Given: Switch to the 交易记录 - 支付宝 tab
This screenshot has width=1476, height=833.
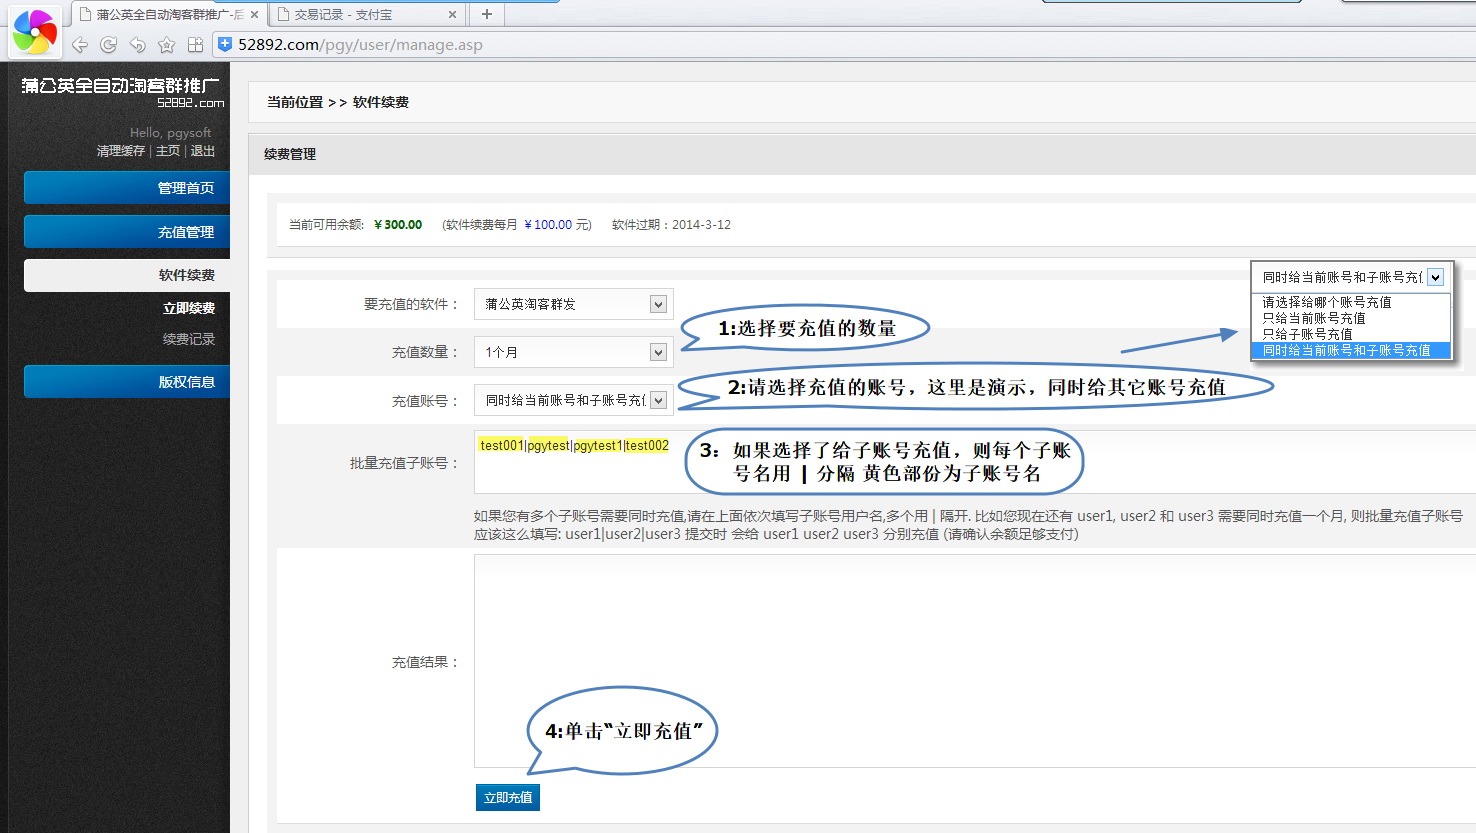Looking at the screenshot, I should click(x=367, y=15).
